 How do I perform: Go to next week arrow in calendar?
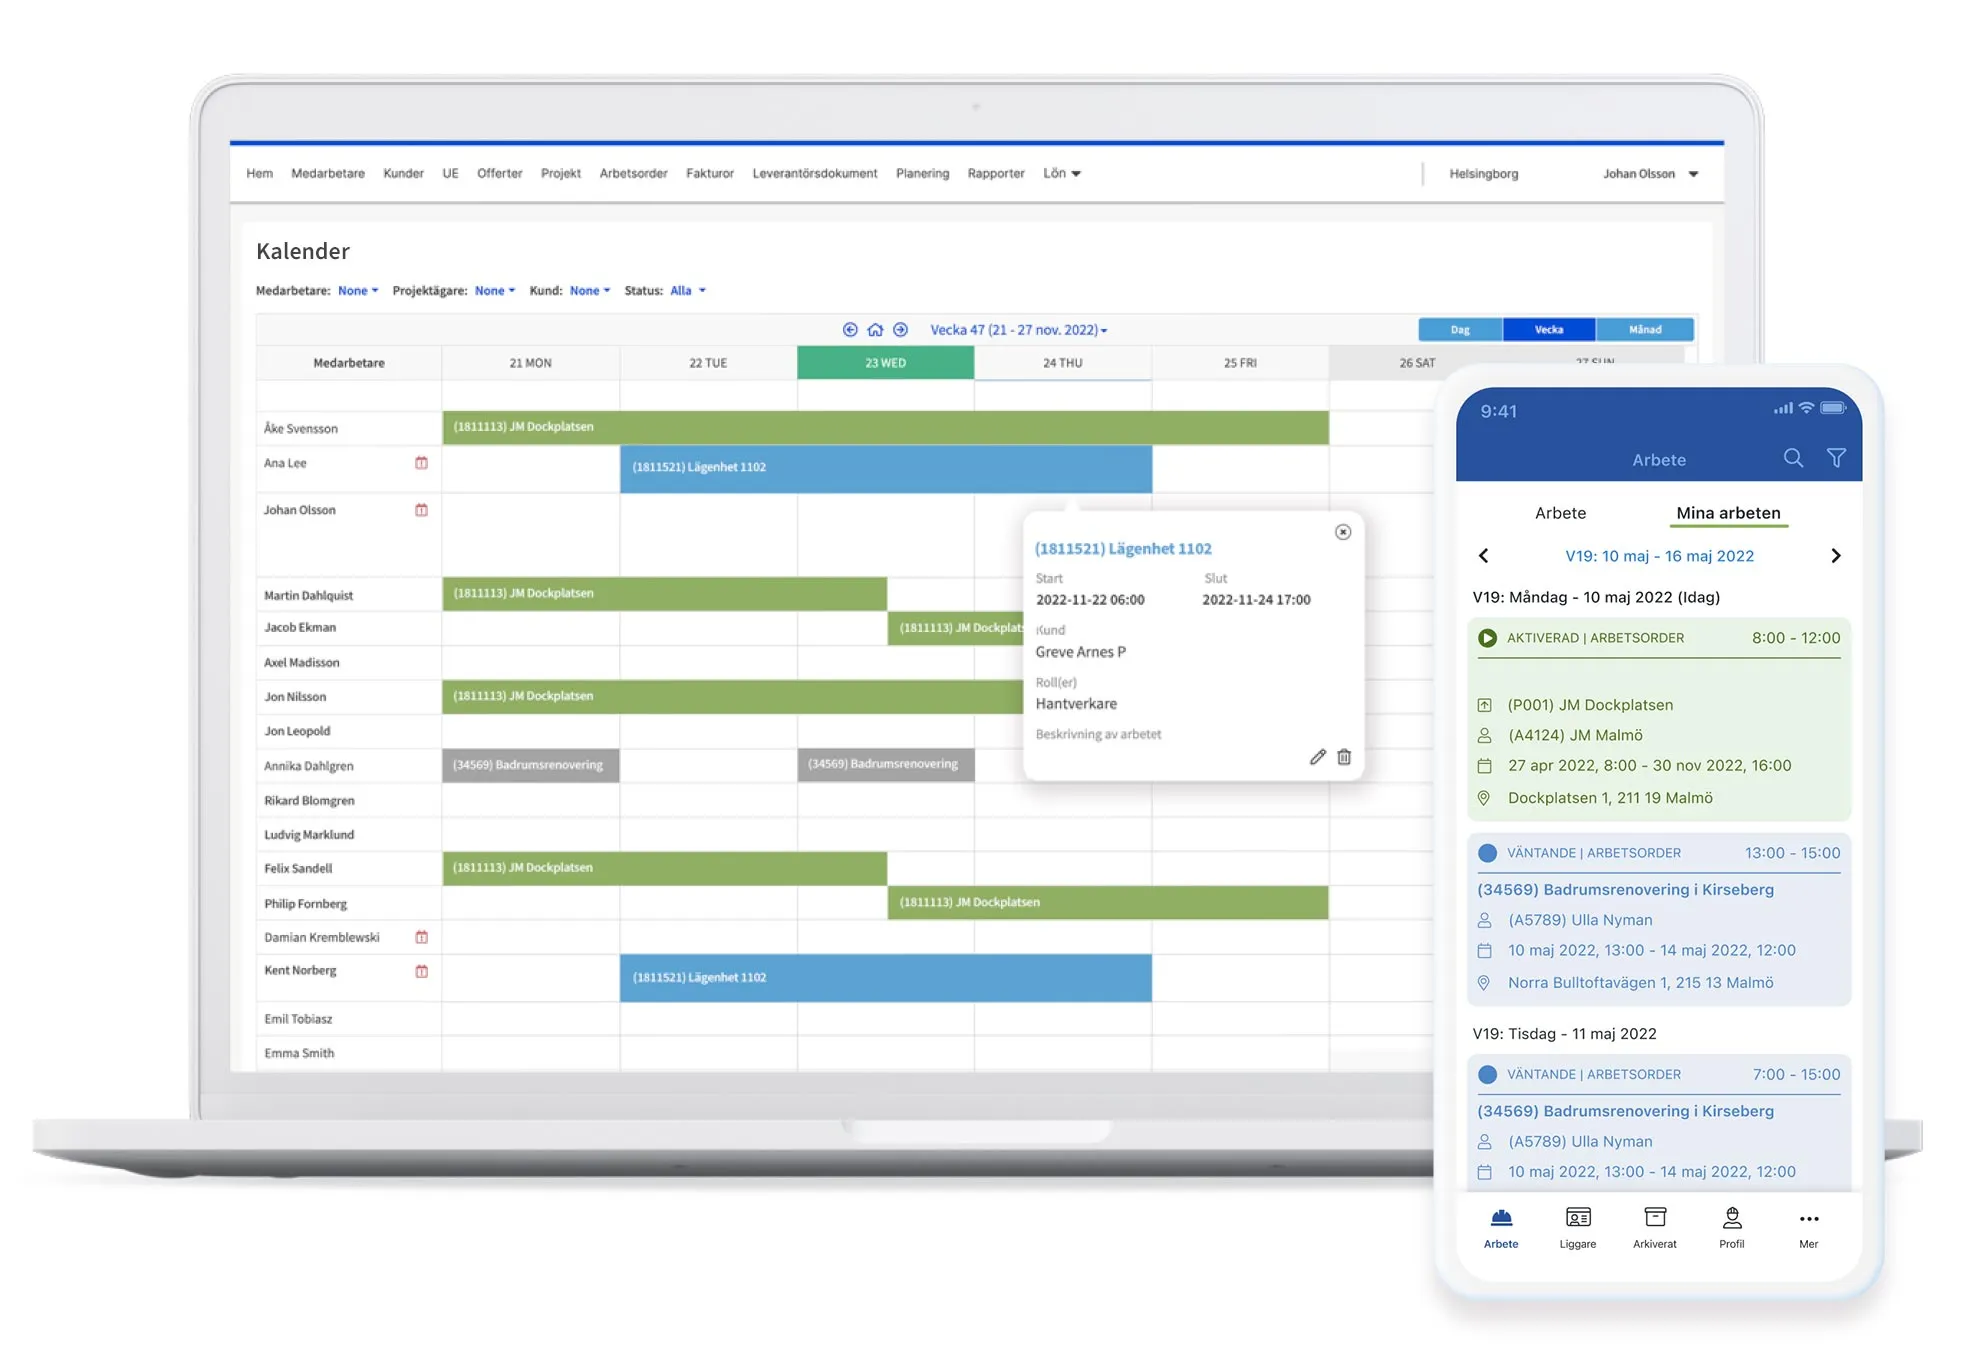900,329
